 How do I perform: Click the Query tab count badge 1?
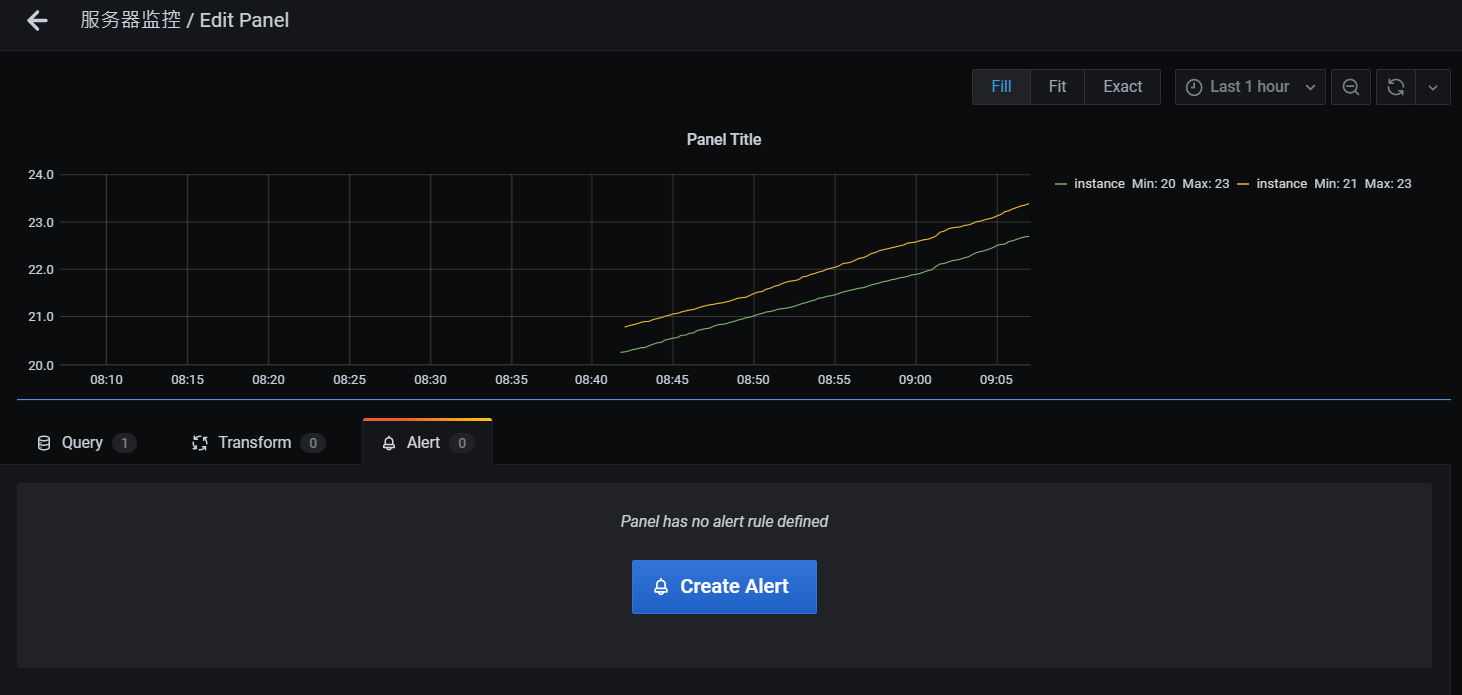(x=124, y=443)
